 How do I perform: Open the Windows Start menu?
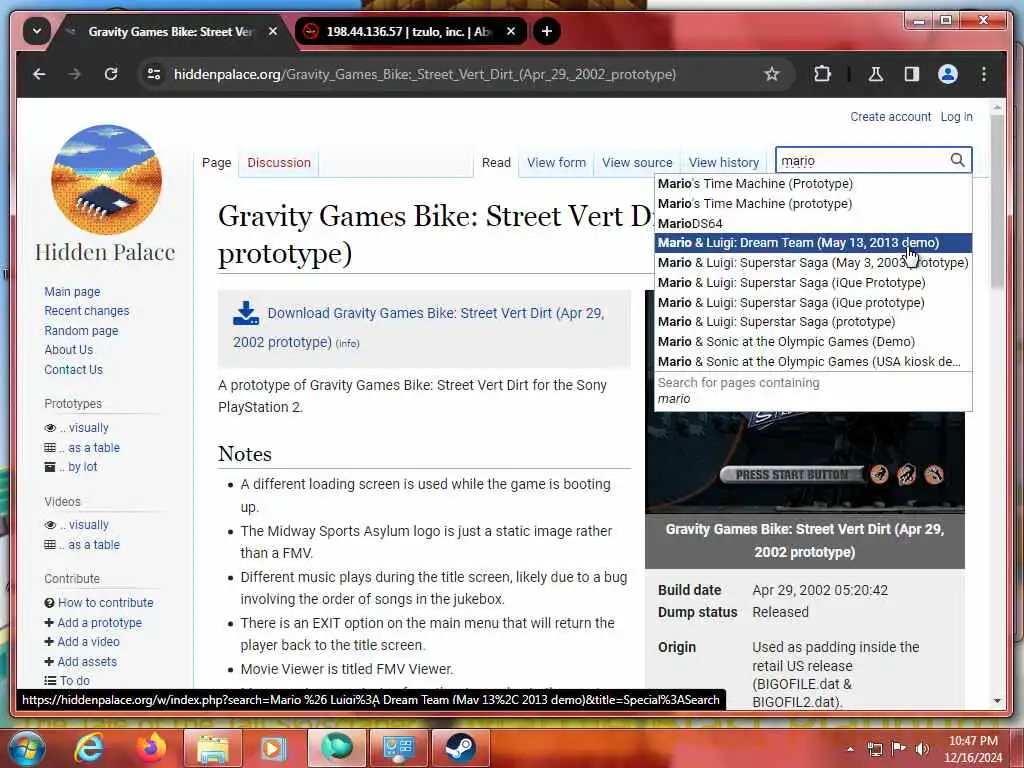[x=27, y=748]
